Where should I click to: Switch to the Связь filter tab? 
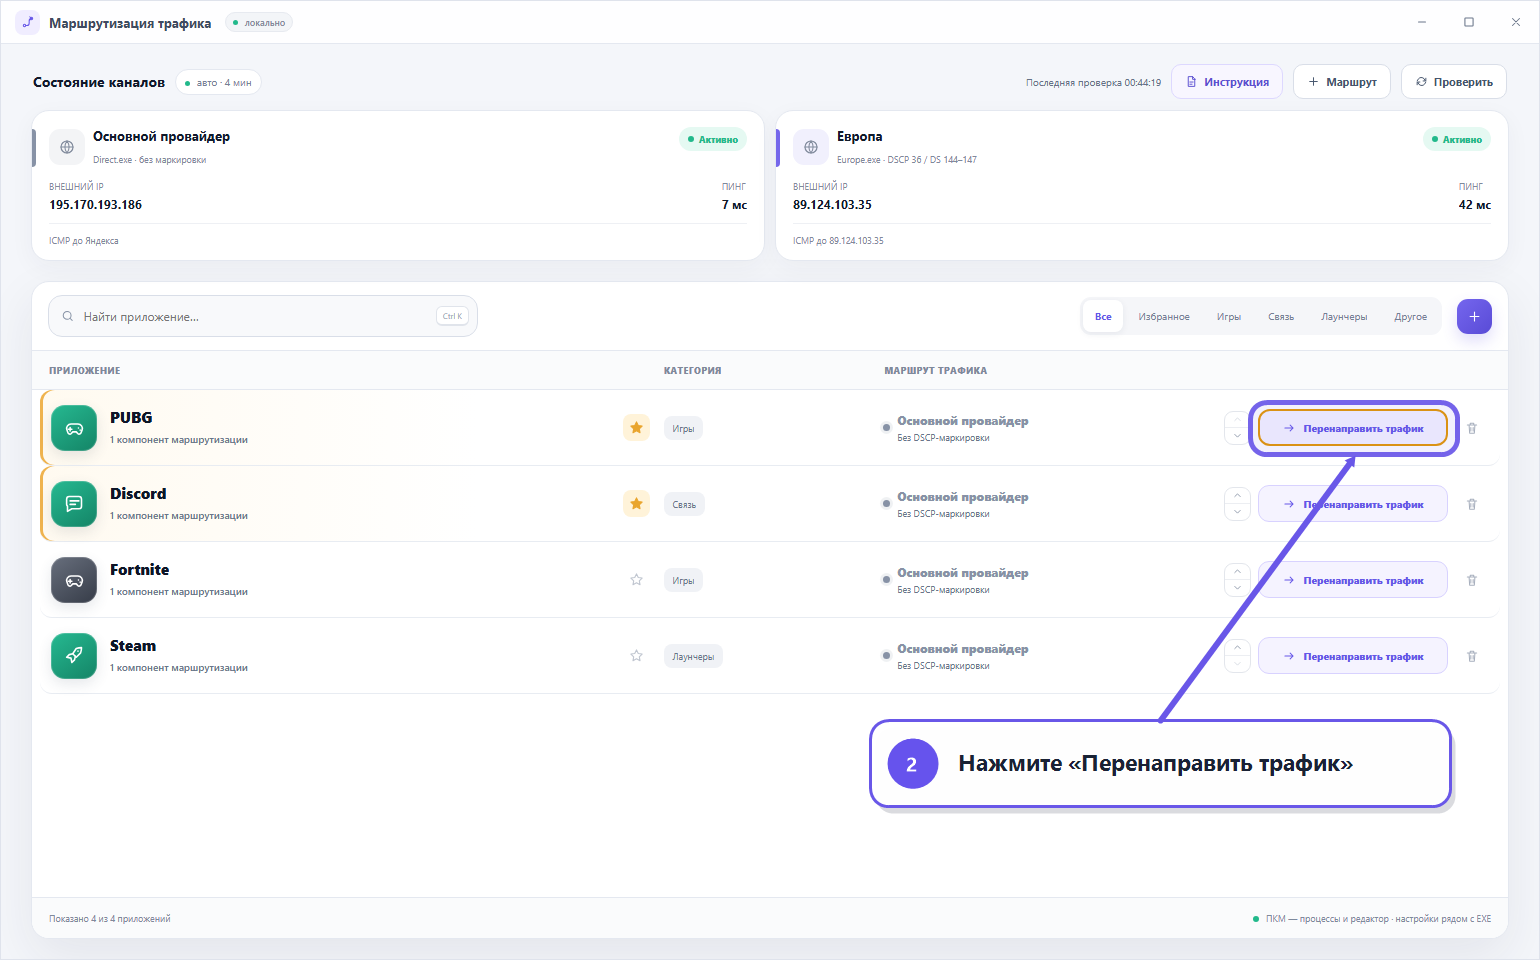[1281, 316]
